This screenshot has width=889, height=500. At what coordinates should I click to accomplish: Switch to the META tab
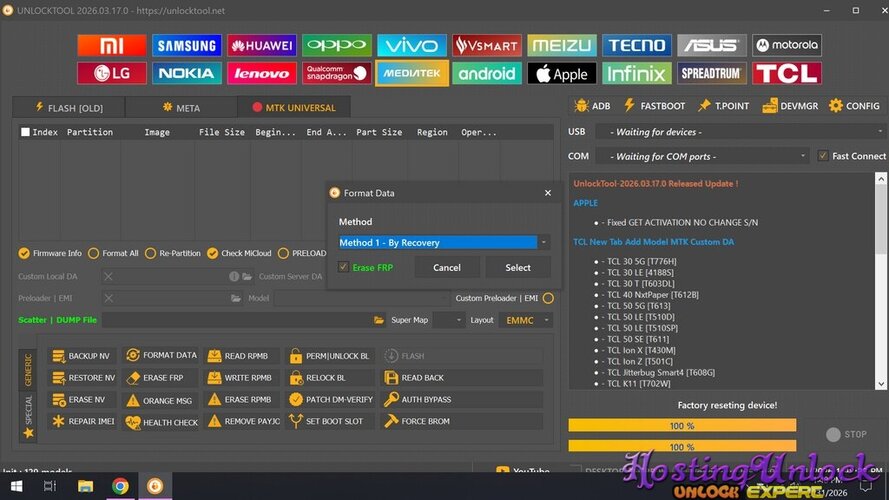coord(181,108)
